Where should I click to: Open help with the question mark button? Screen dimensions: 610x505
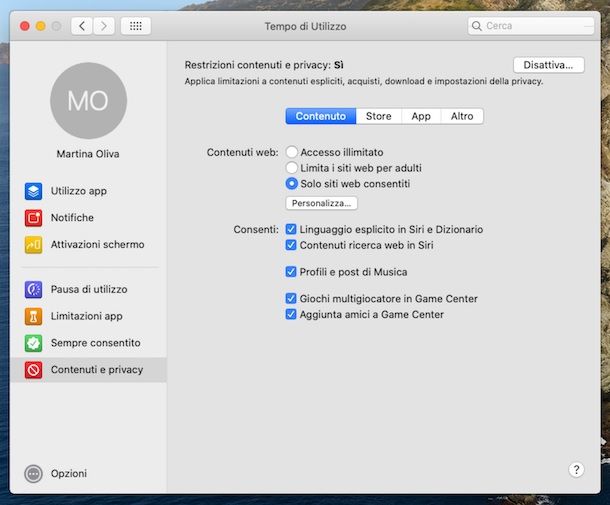click(576, 470)
